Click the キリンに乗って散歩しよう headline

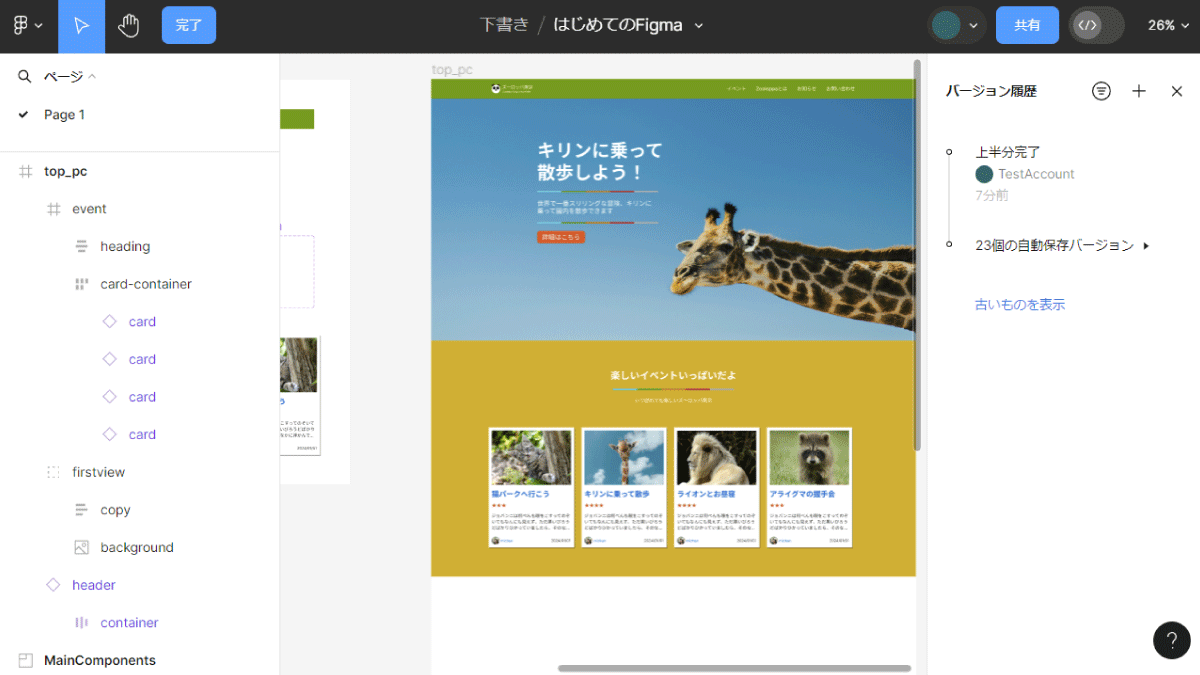click(x=599, y=161)
